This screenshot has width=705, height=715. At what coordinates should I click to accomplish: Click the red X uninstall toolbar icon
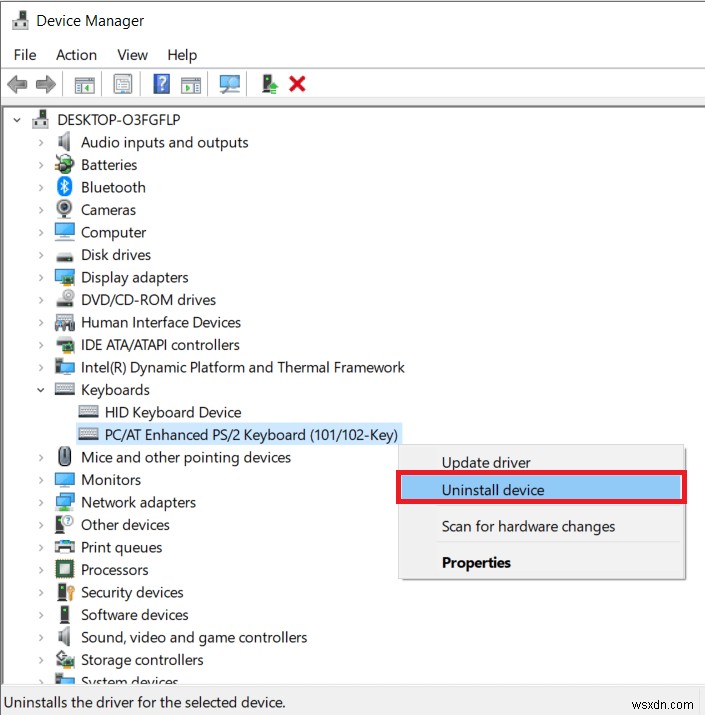click(297, 84)
